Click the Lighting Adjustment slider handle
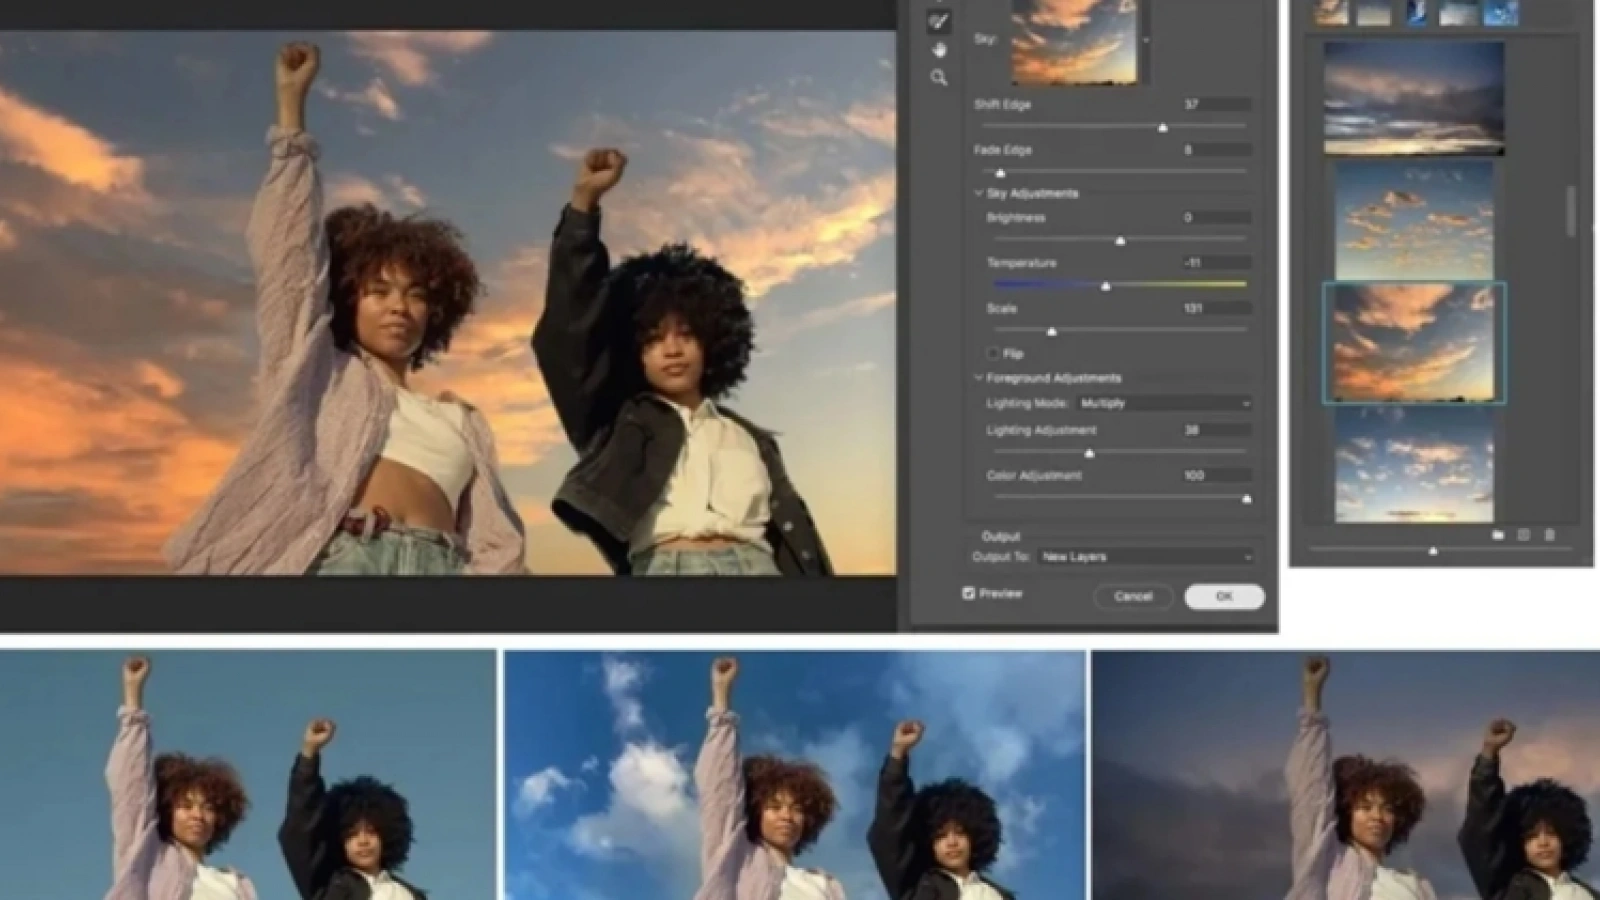1600x900 pixels. [1090, 454]
